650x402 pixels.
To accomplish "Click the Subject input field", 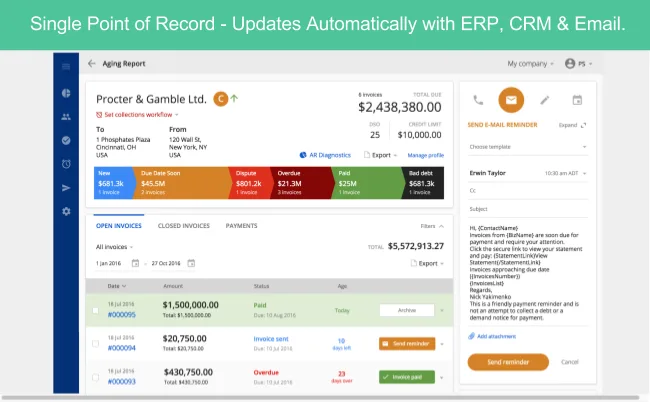I will click(528, 209).
